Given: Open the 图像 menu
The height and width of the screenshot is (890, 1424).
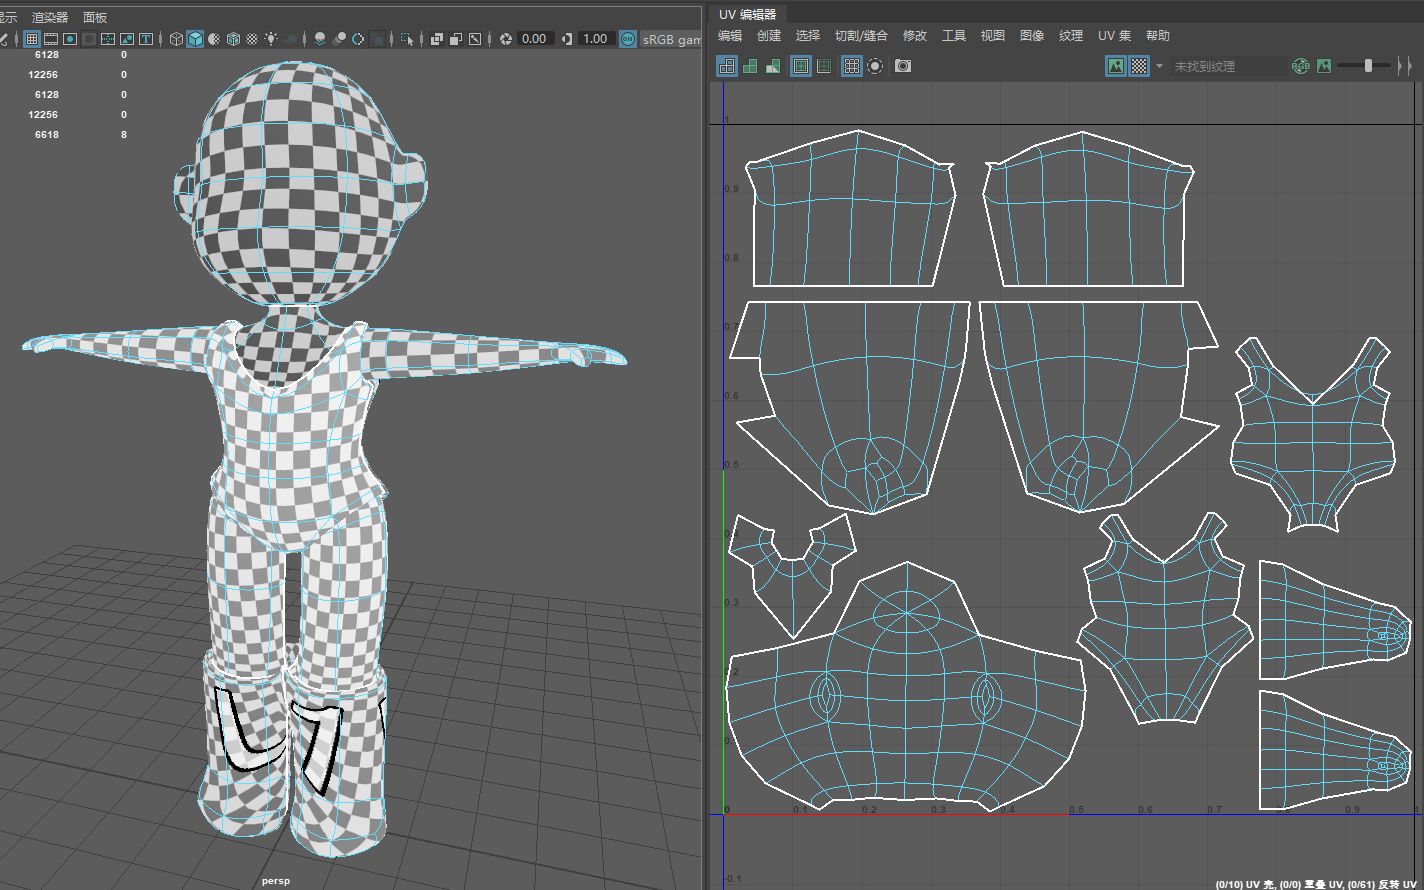Looking at the screenshot, I should click(1032, 35).
